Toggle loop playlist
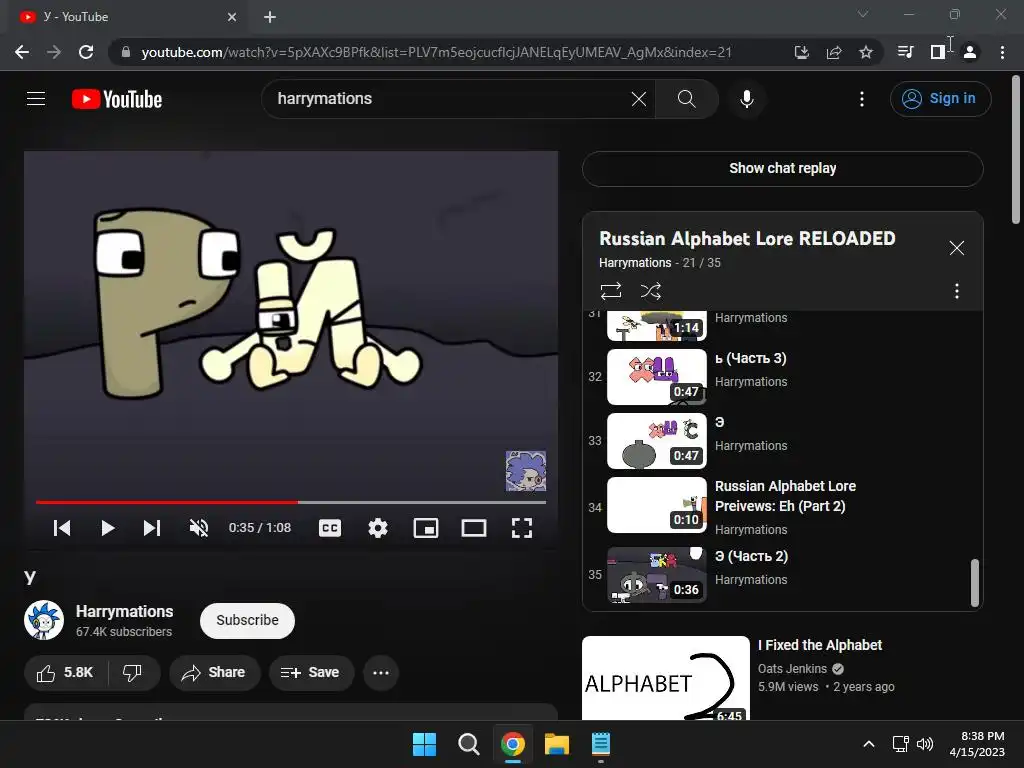 611,291
